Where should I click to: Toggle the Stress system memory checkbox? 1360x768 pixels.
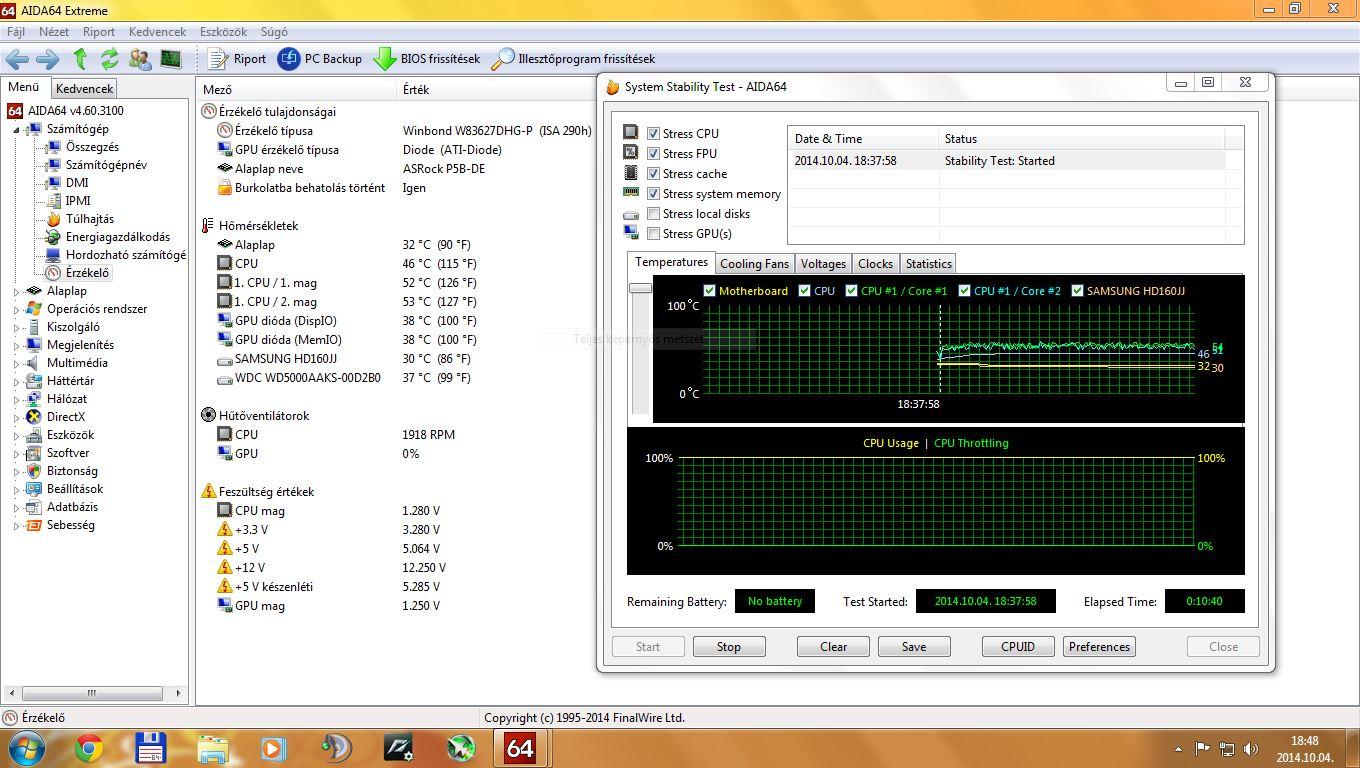coord(653,193)
